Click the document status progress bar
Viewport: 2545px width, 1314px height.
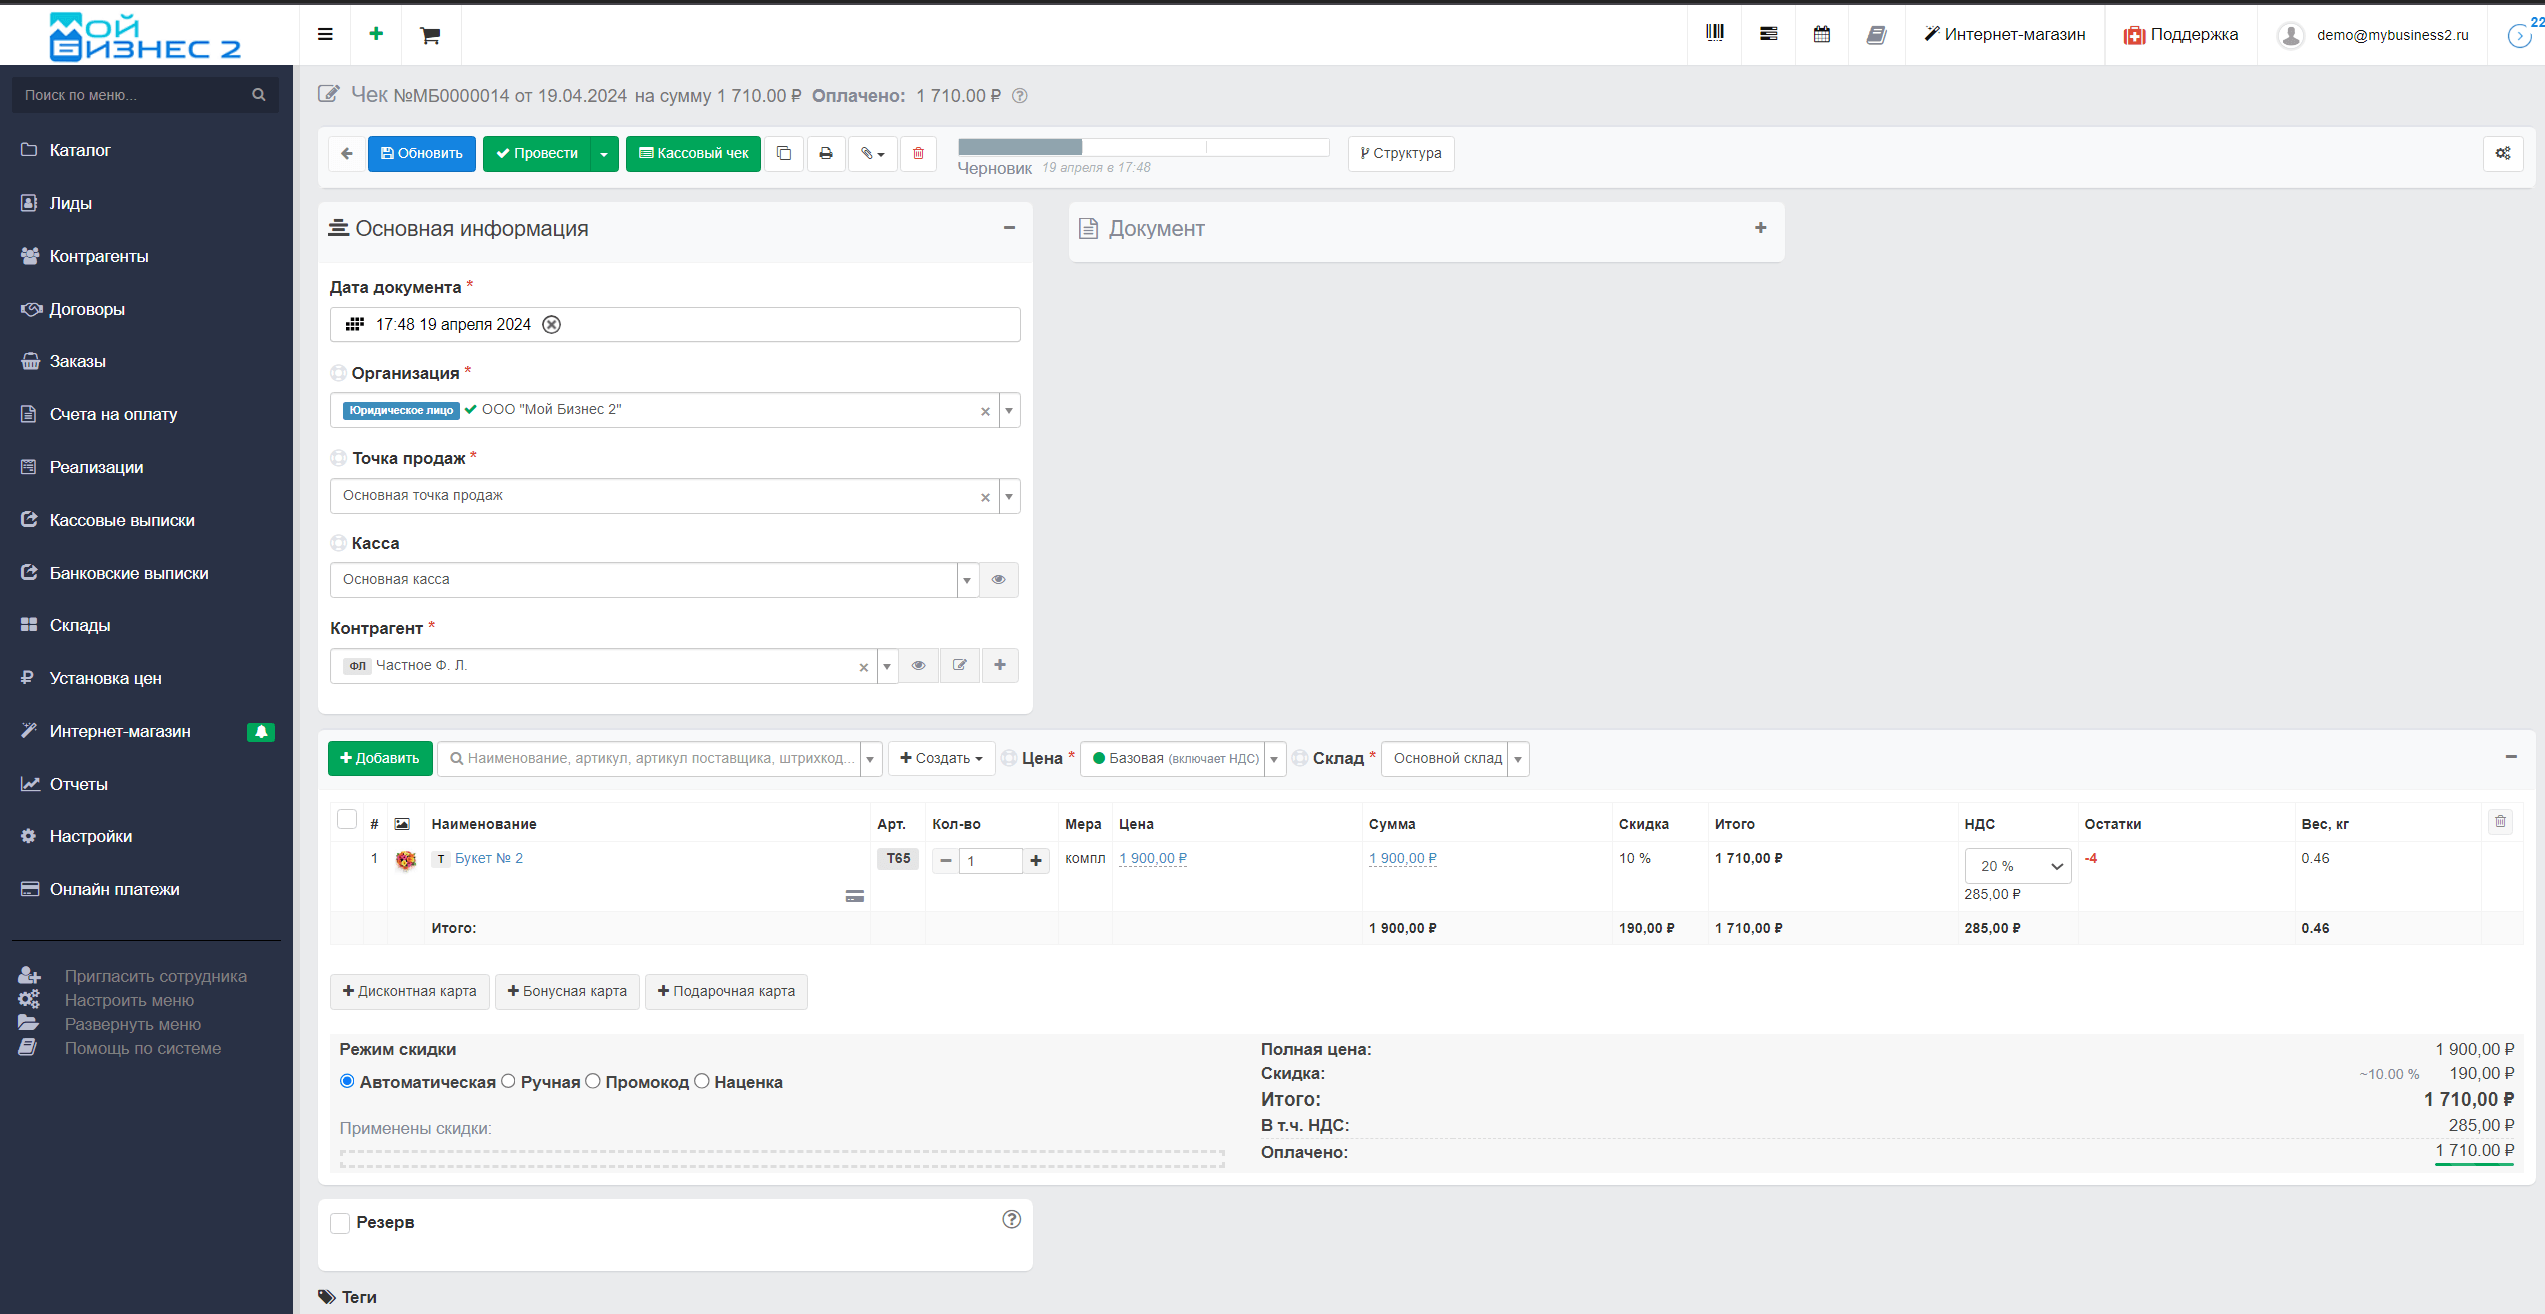(1143, 148)
